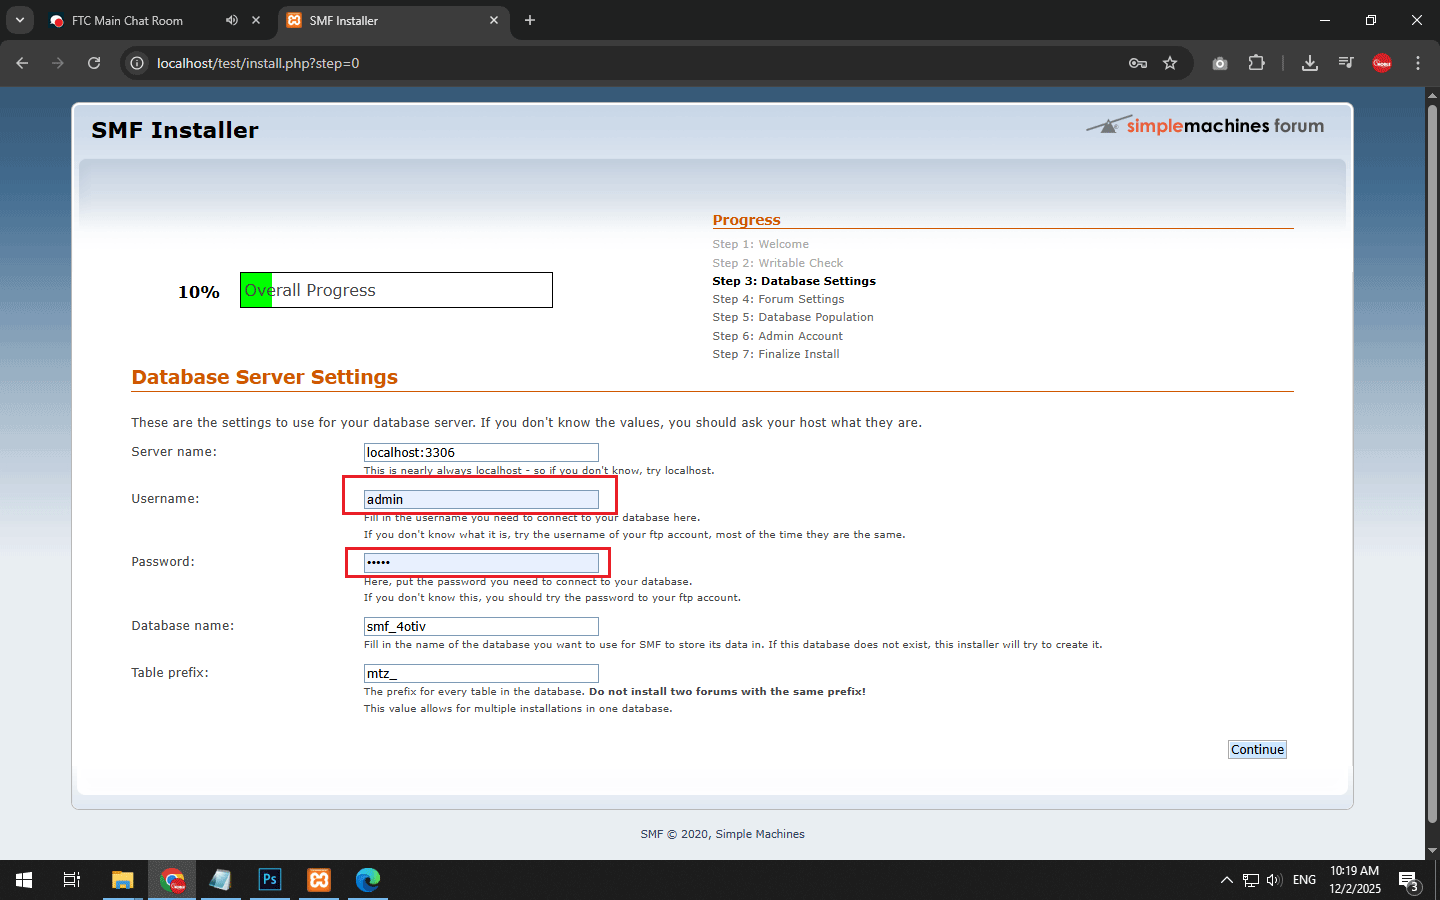Click the Overall Progress bar
This screenshot has width=1440, height=900.
(x=396, y=290)
